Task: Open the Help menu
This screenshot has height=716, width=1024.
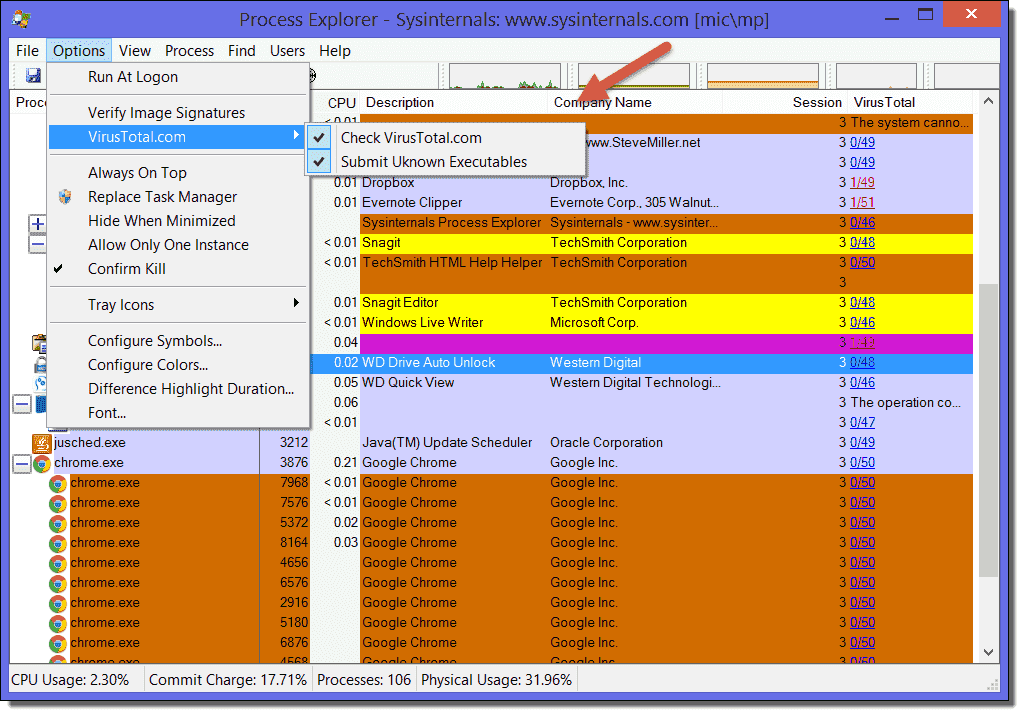Action: 334,51
